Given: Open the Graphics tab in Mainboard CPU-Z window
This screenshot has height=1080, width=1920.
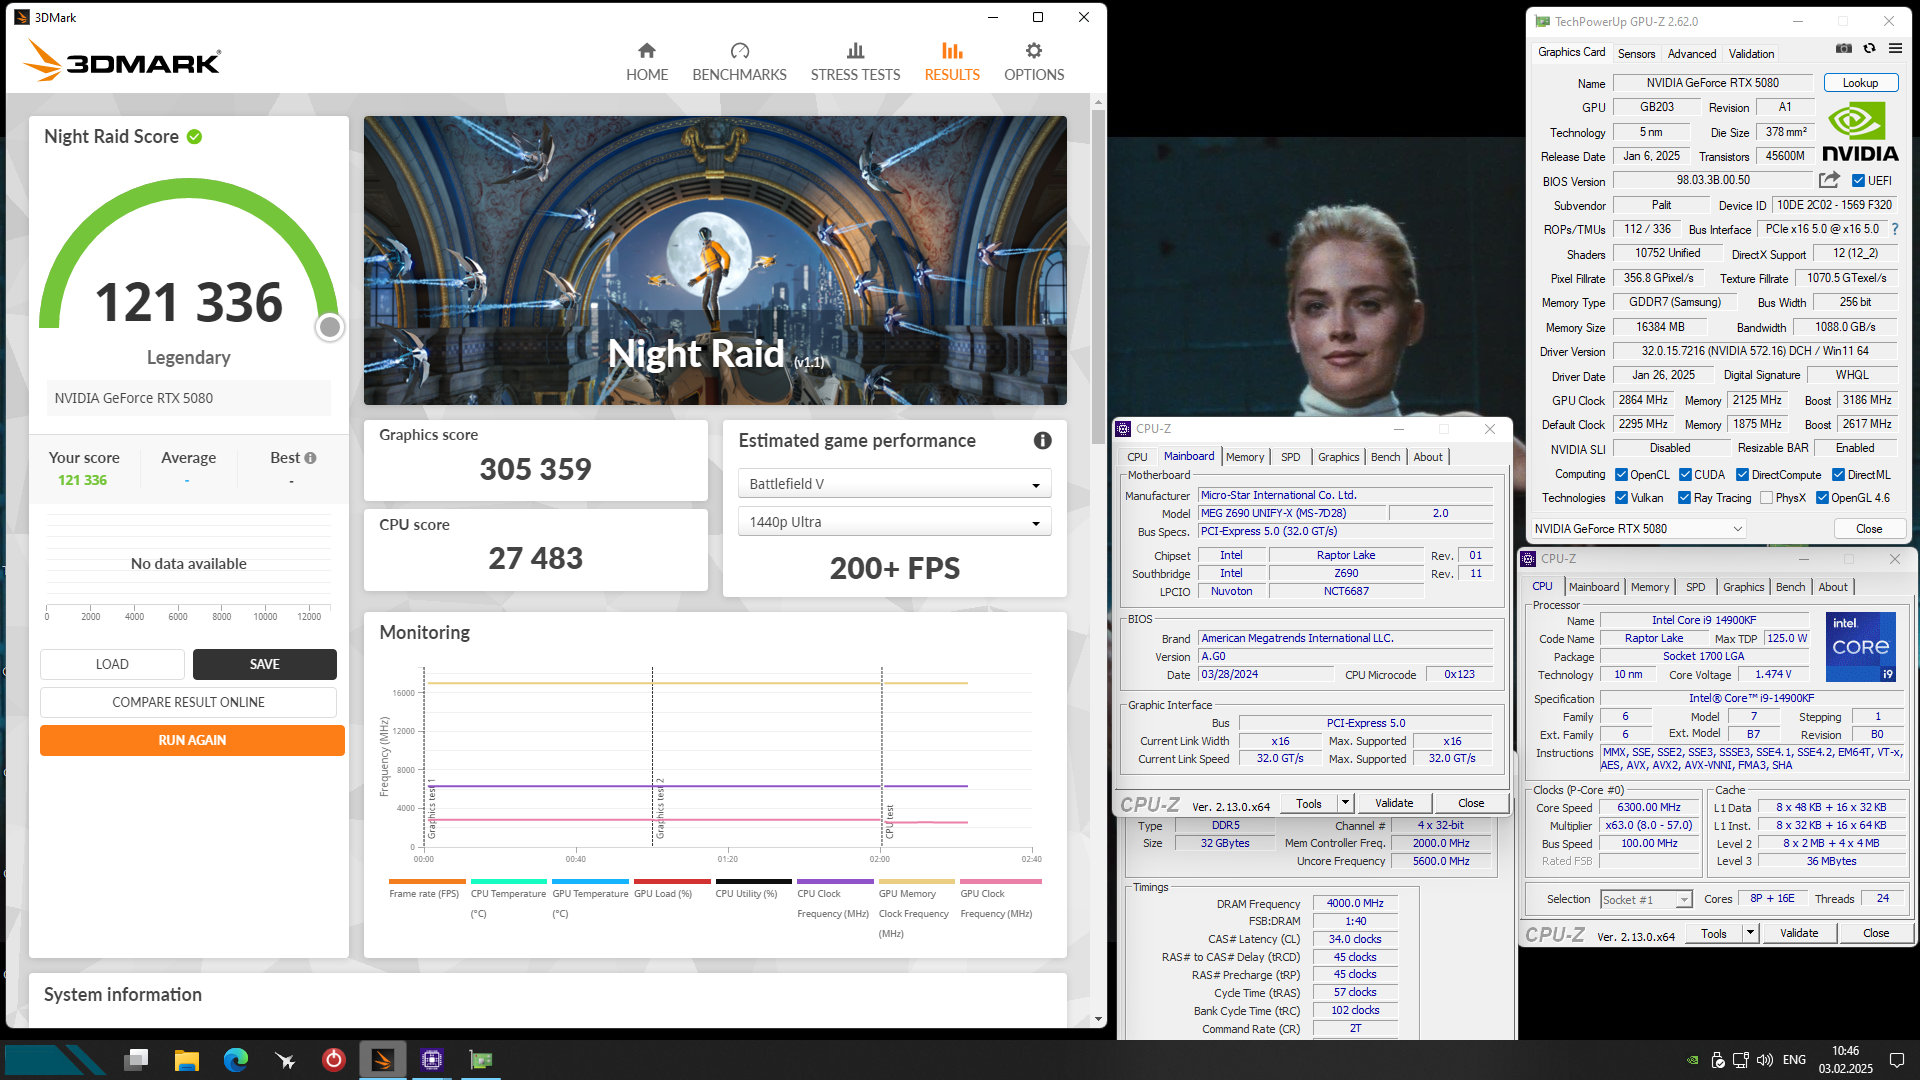Looking at the screenshot, I should point(1338,457).
